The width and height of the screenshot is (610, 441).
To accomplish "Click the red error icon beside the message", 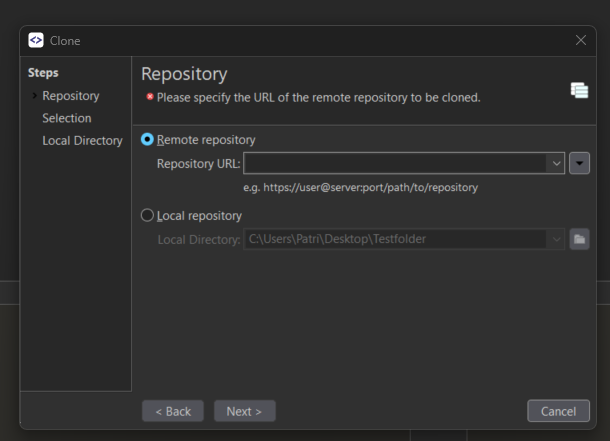I will click(x=149, y=98).
